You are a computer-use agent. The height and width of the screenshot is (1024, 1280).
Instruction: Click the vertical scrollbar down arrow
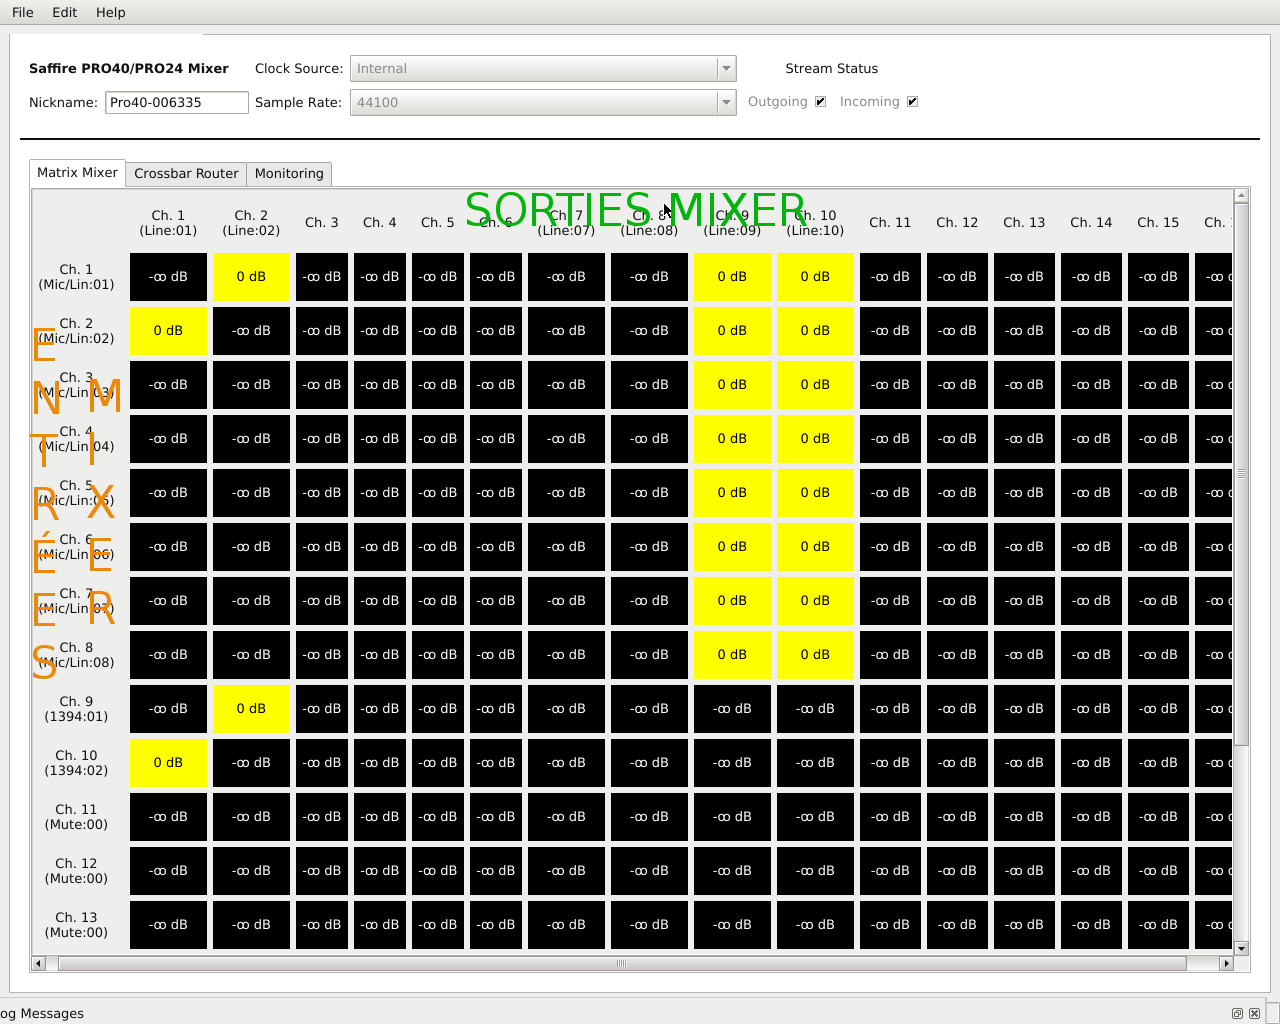click(x=1241, y=948)
